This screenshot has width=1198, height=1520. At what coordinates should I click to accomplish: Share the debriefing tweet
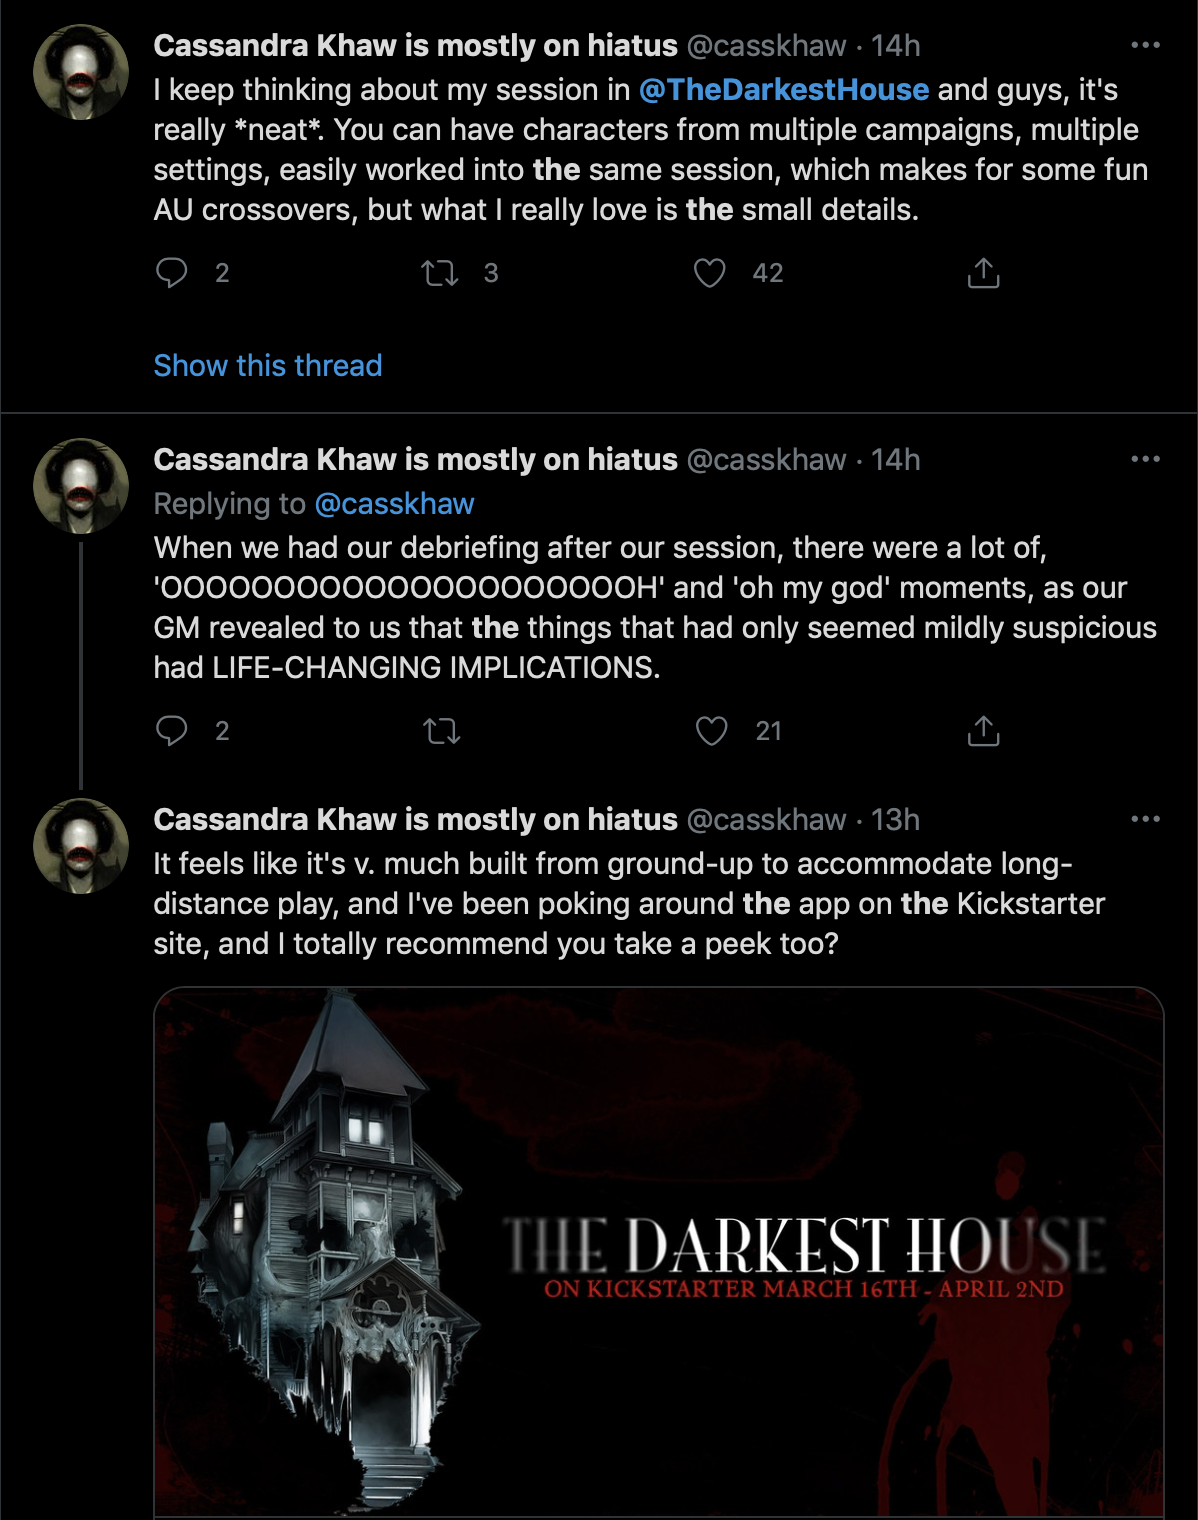[984, 731]
